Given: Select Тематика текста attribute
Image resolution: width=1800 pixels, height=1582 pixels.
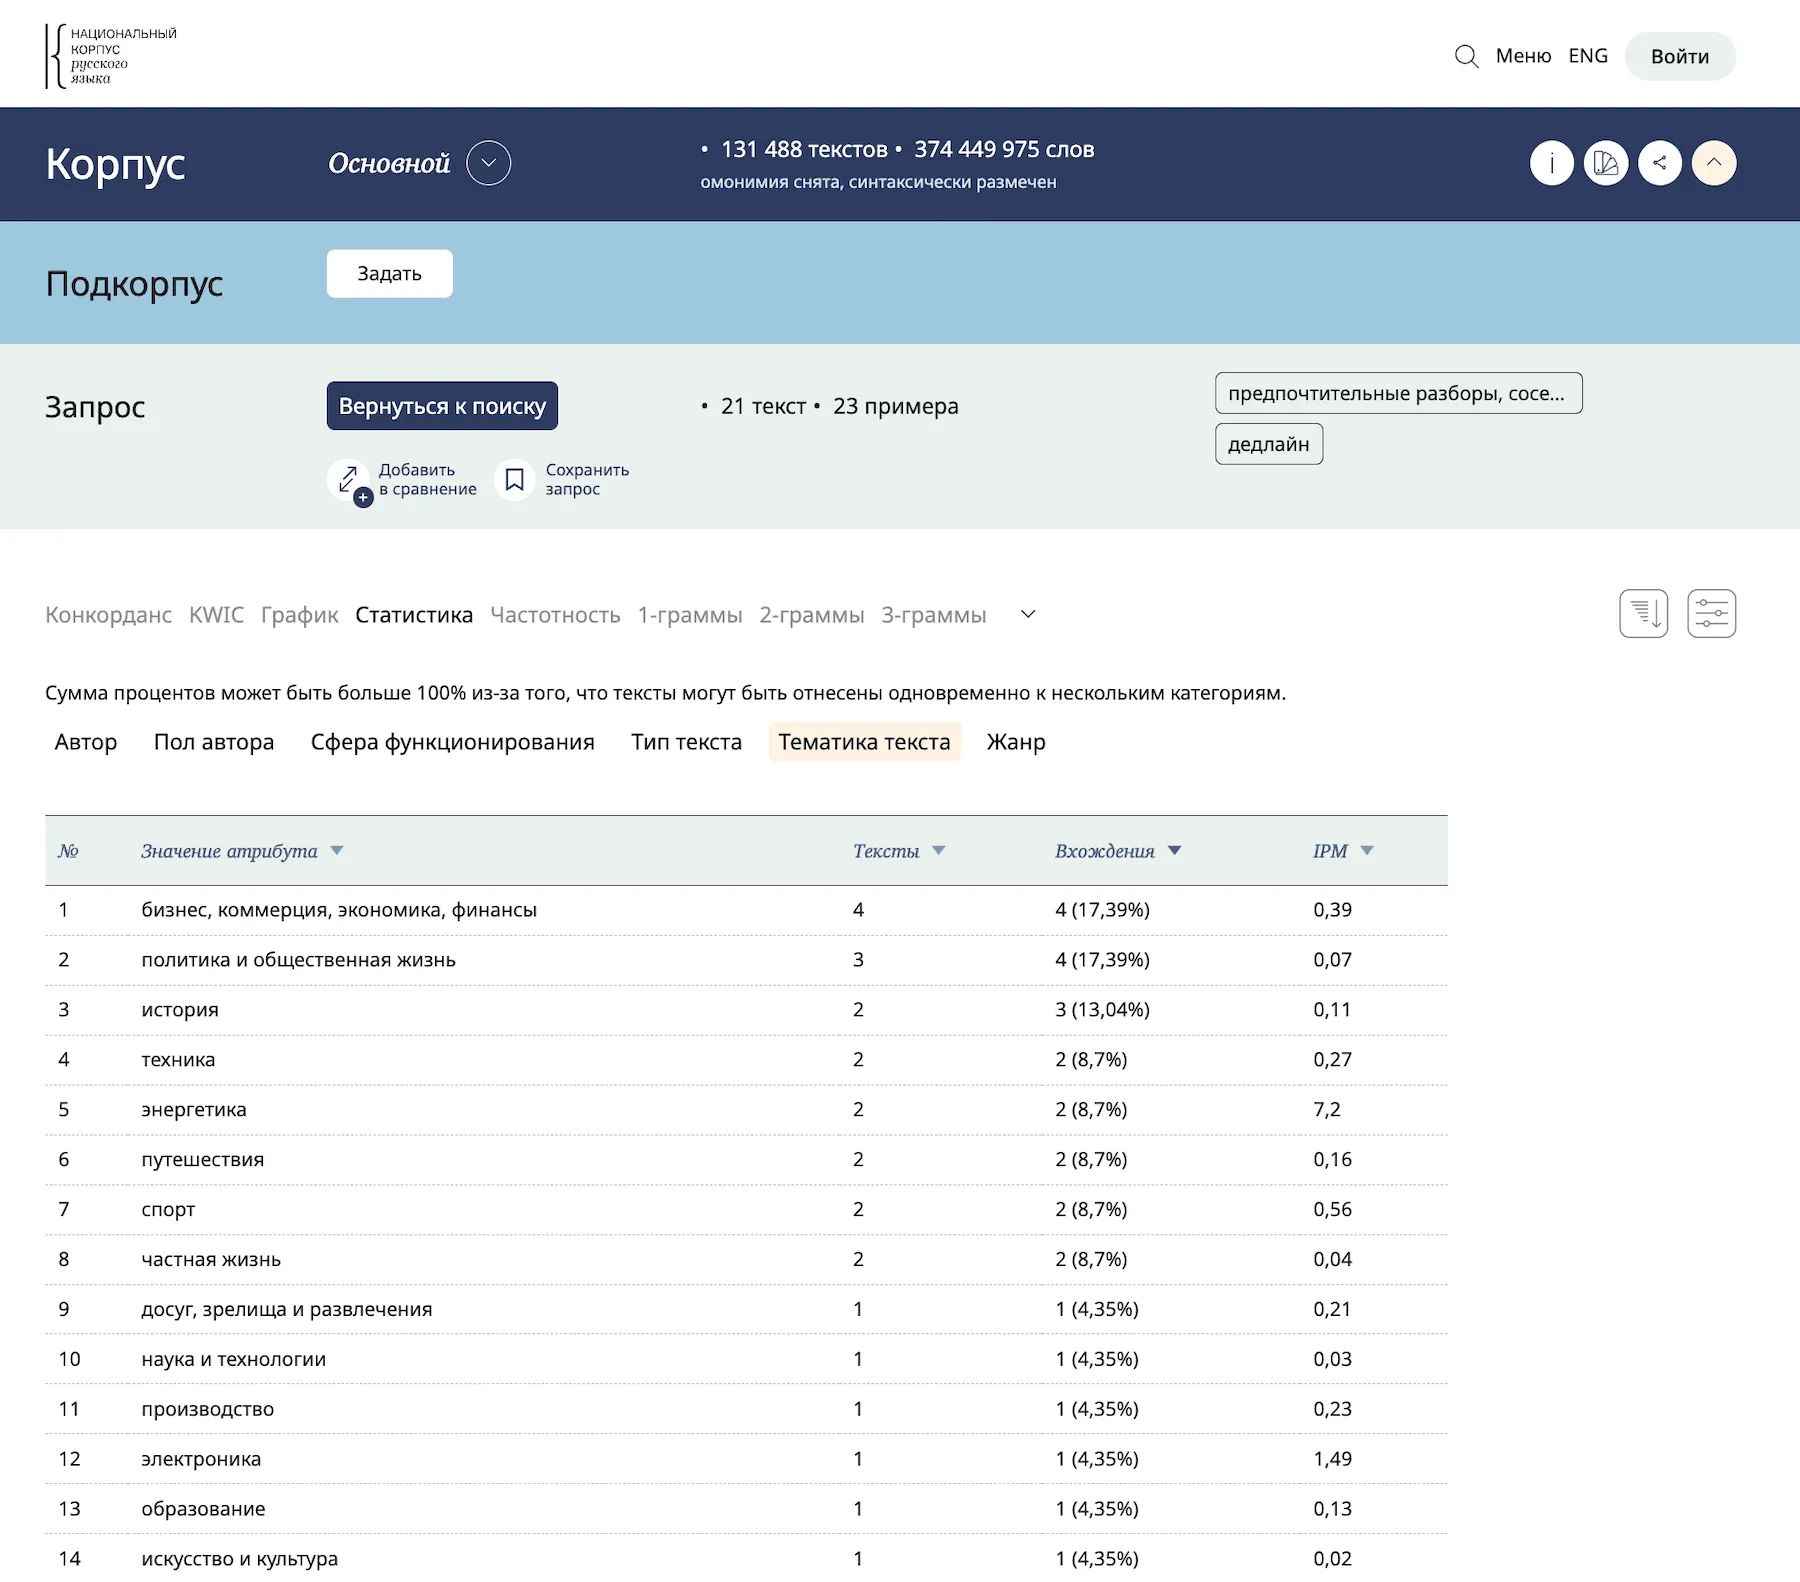Looking at the screenshot, I should (x=864, y=742).
